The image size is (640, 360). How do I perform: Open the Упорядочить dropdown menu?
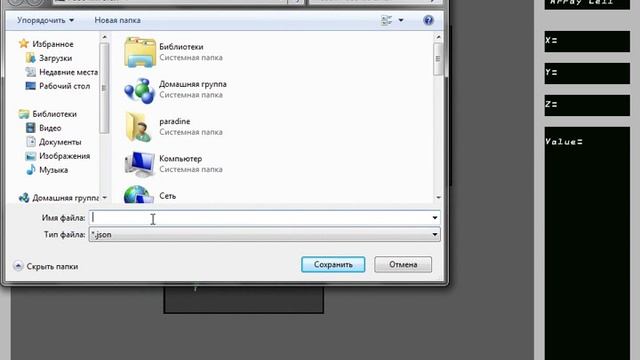[x=45, y=20]
